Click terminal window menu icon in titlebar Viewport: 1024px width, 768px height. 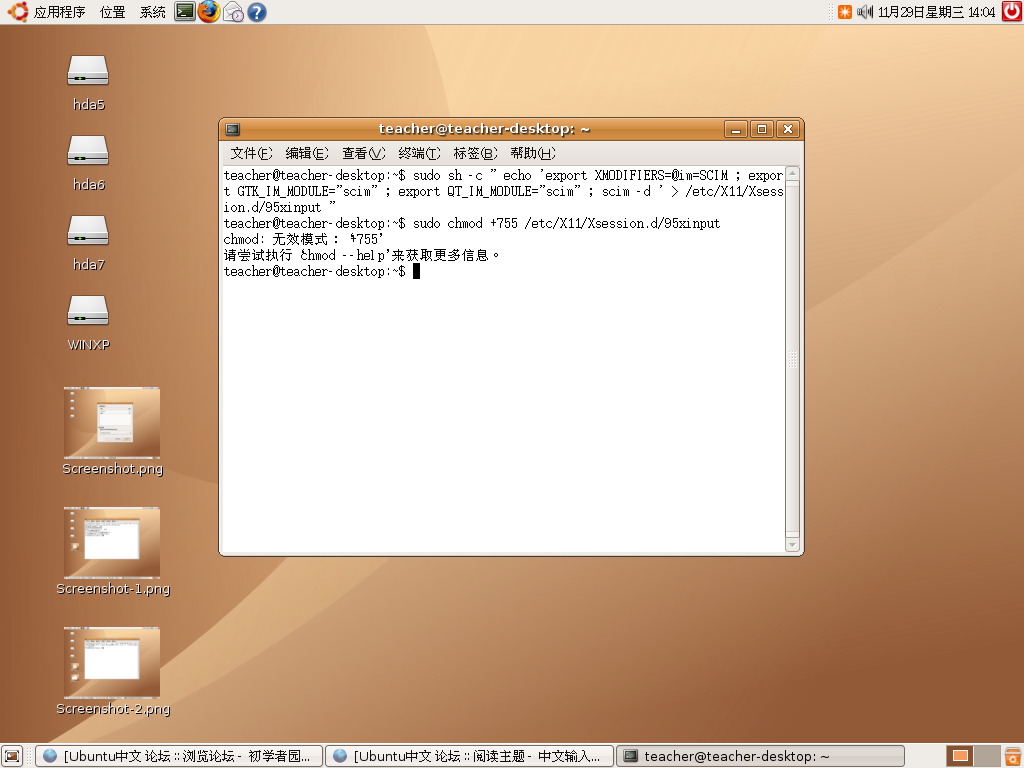pos(233,129)
